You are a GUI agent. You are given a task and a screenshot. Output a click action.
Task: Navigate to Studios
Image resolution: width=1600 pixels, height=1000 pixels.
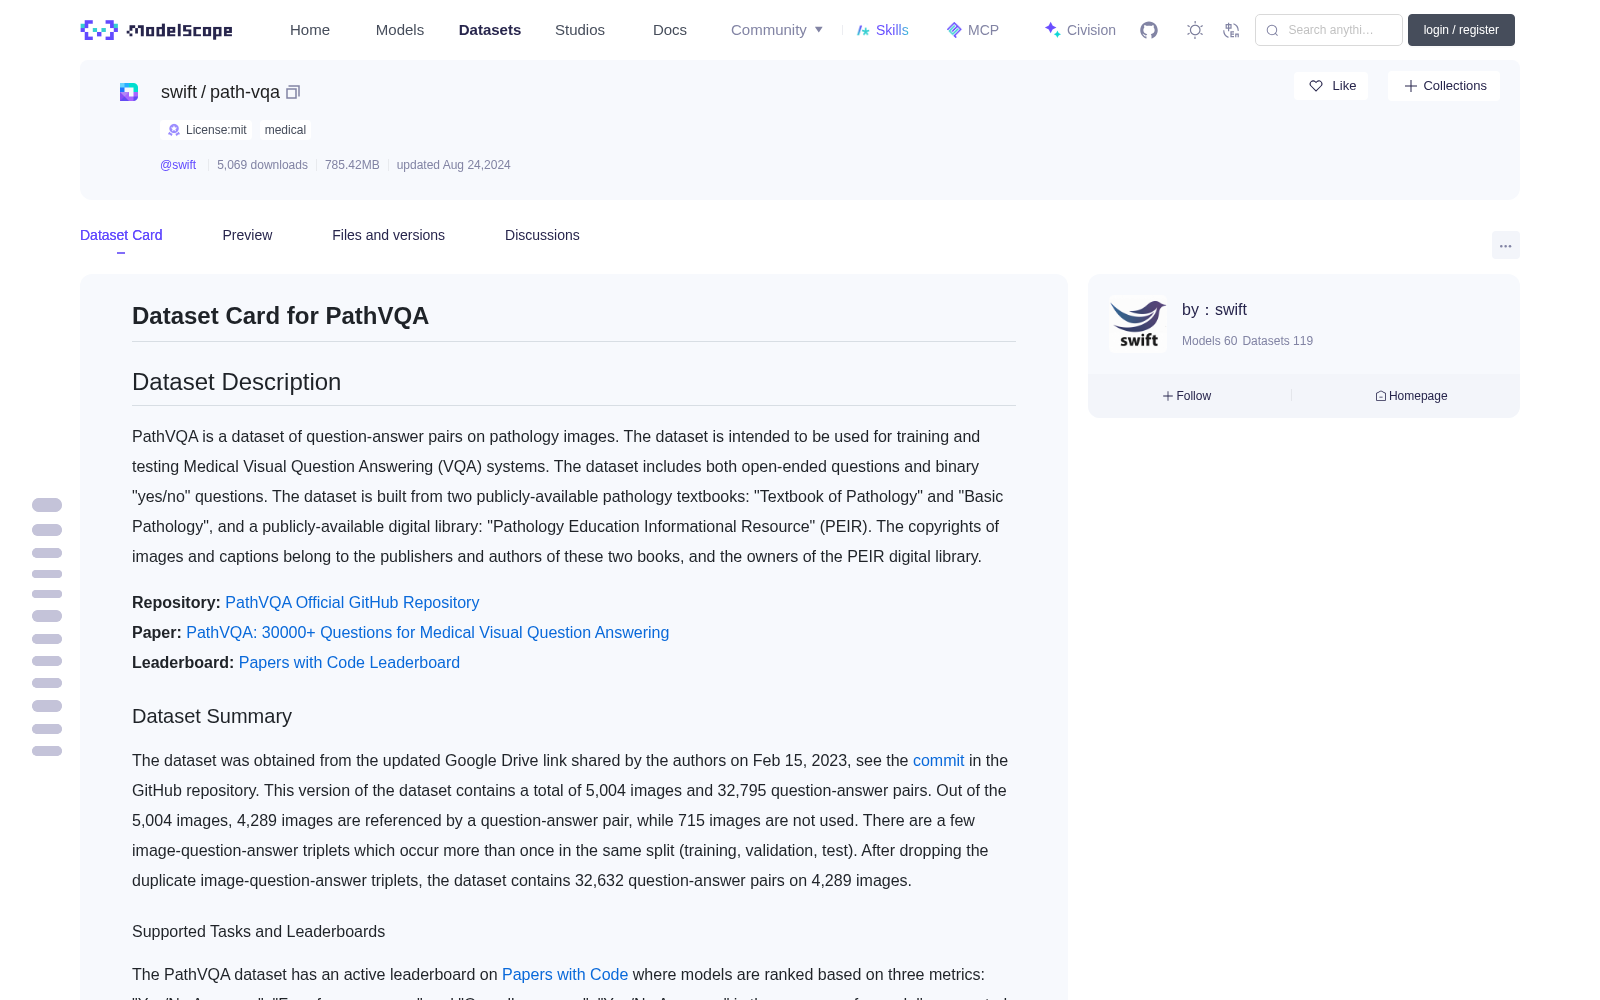pos(580,30)
